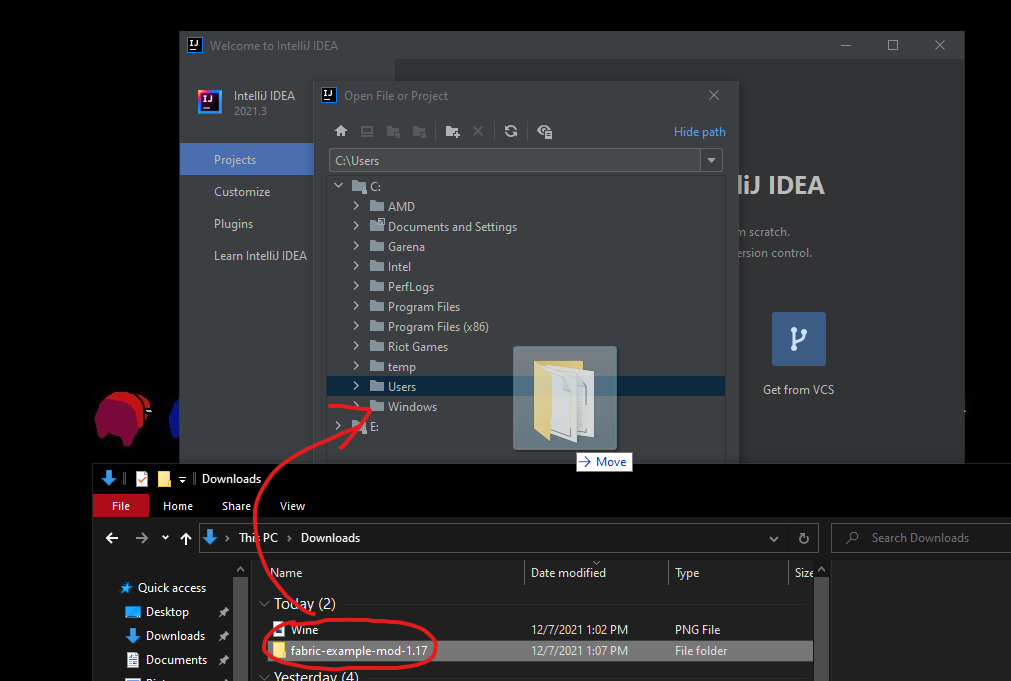Click the C:\Users path input field

[x=515, y=160]
